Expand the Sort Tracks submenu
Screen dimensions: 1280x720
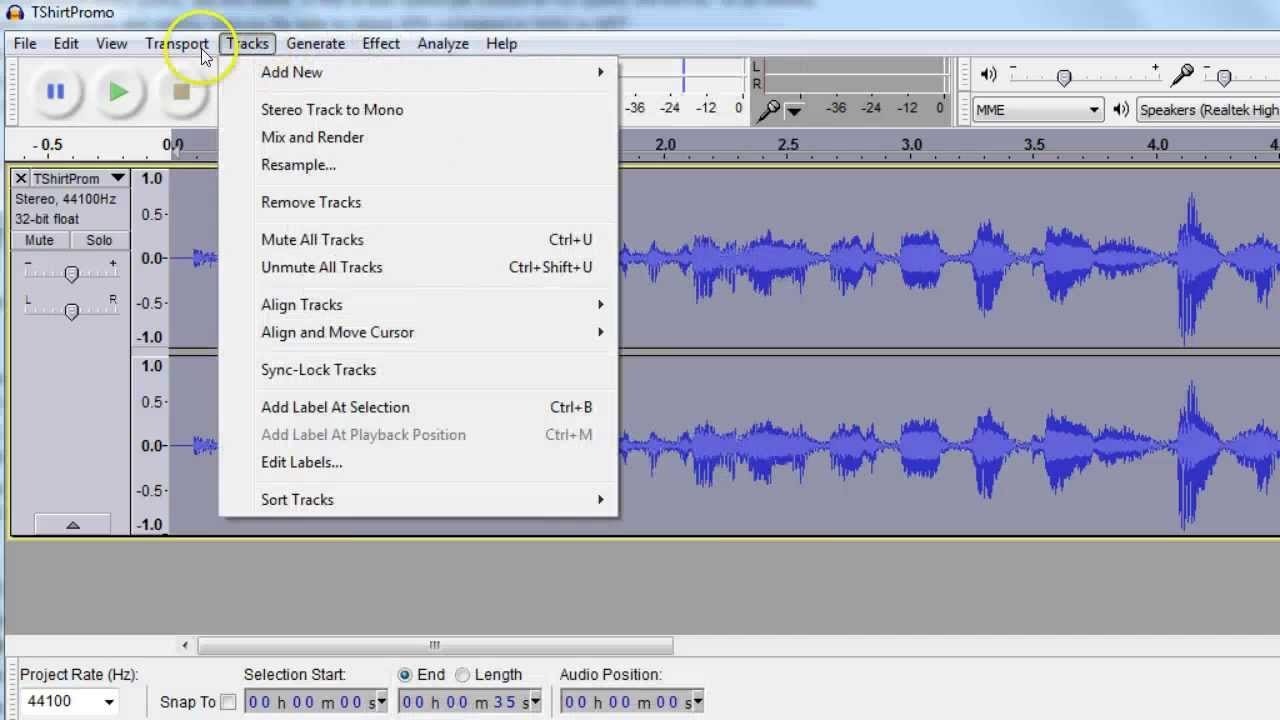coord(419,500)
